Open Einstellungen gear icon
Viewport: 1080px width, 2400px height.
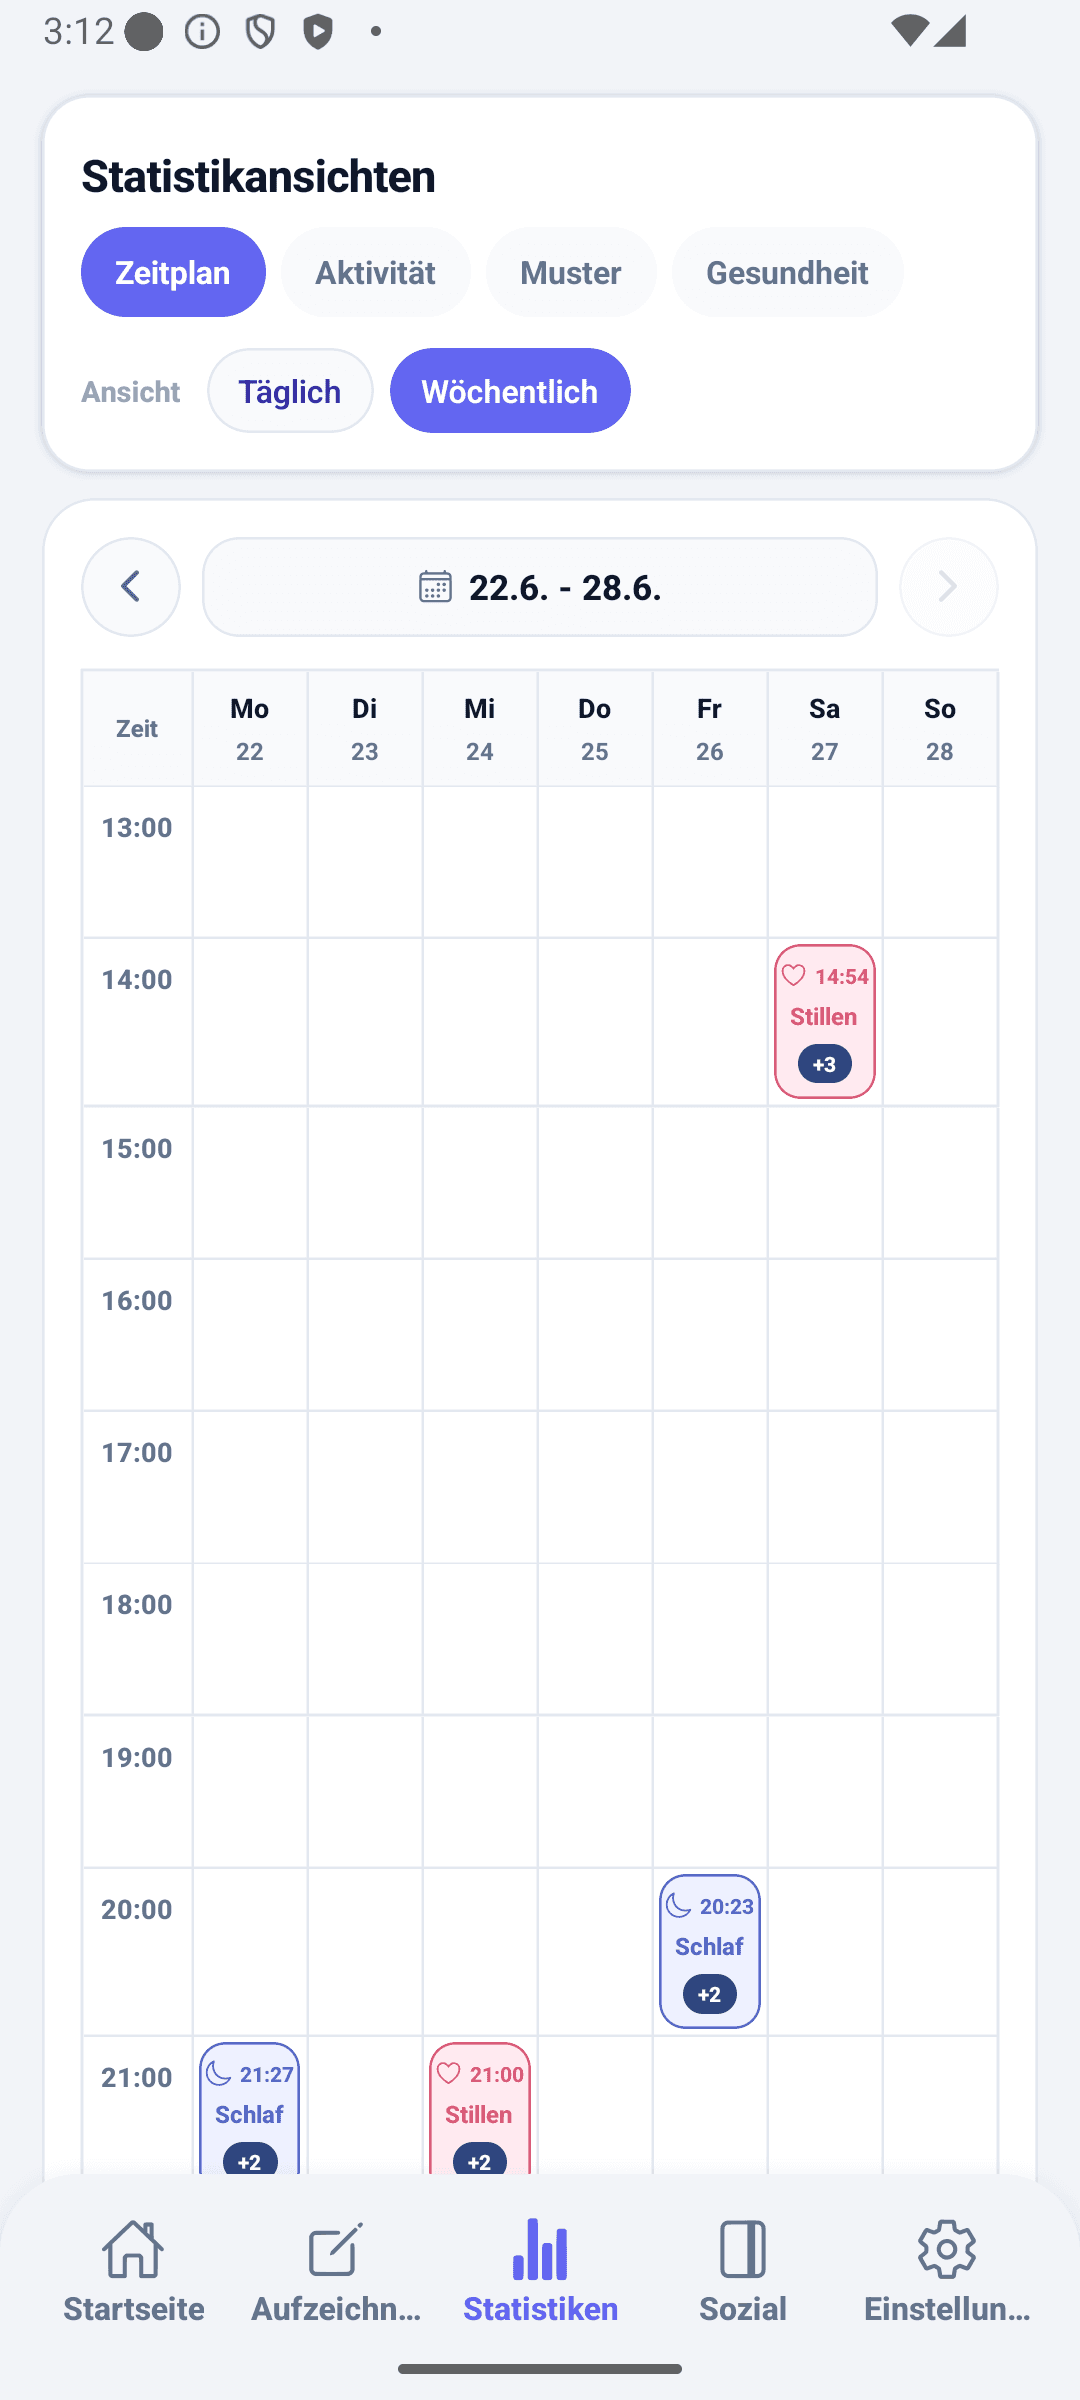pos(946,2250)
